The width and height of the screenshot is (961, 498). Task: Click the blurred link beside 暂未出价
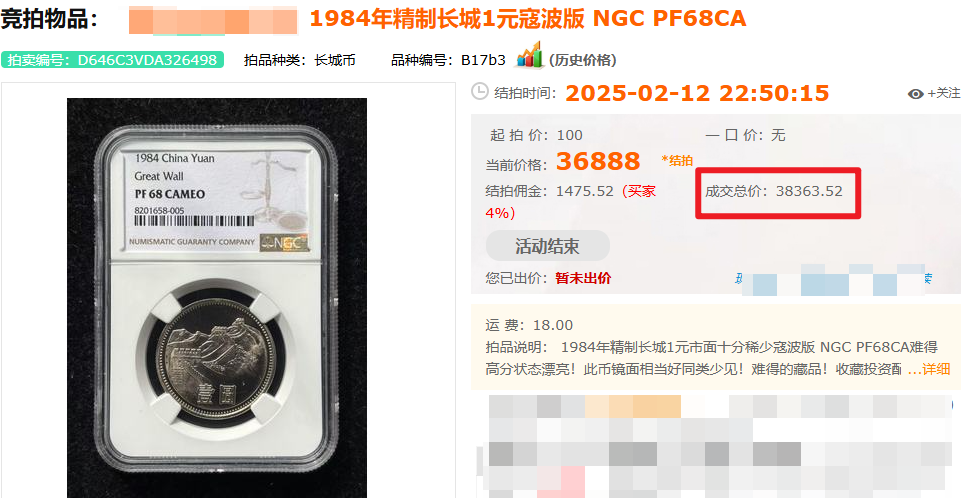[834, 279]
